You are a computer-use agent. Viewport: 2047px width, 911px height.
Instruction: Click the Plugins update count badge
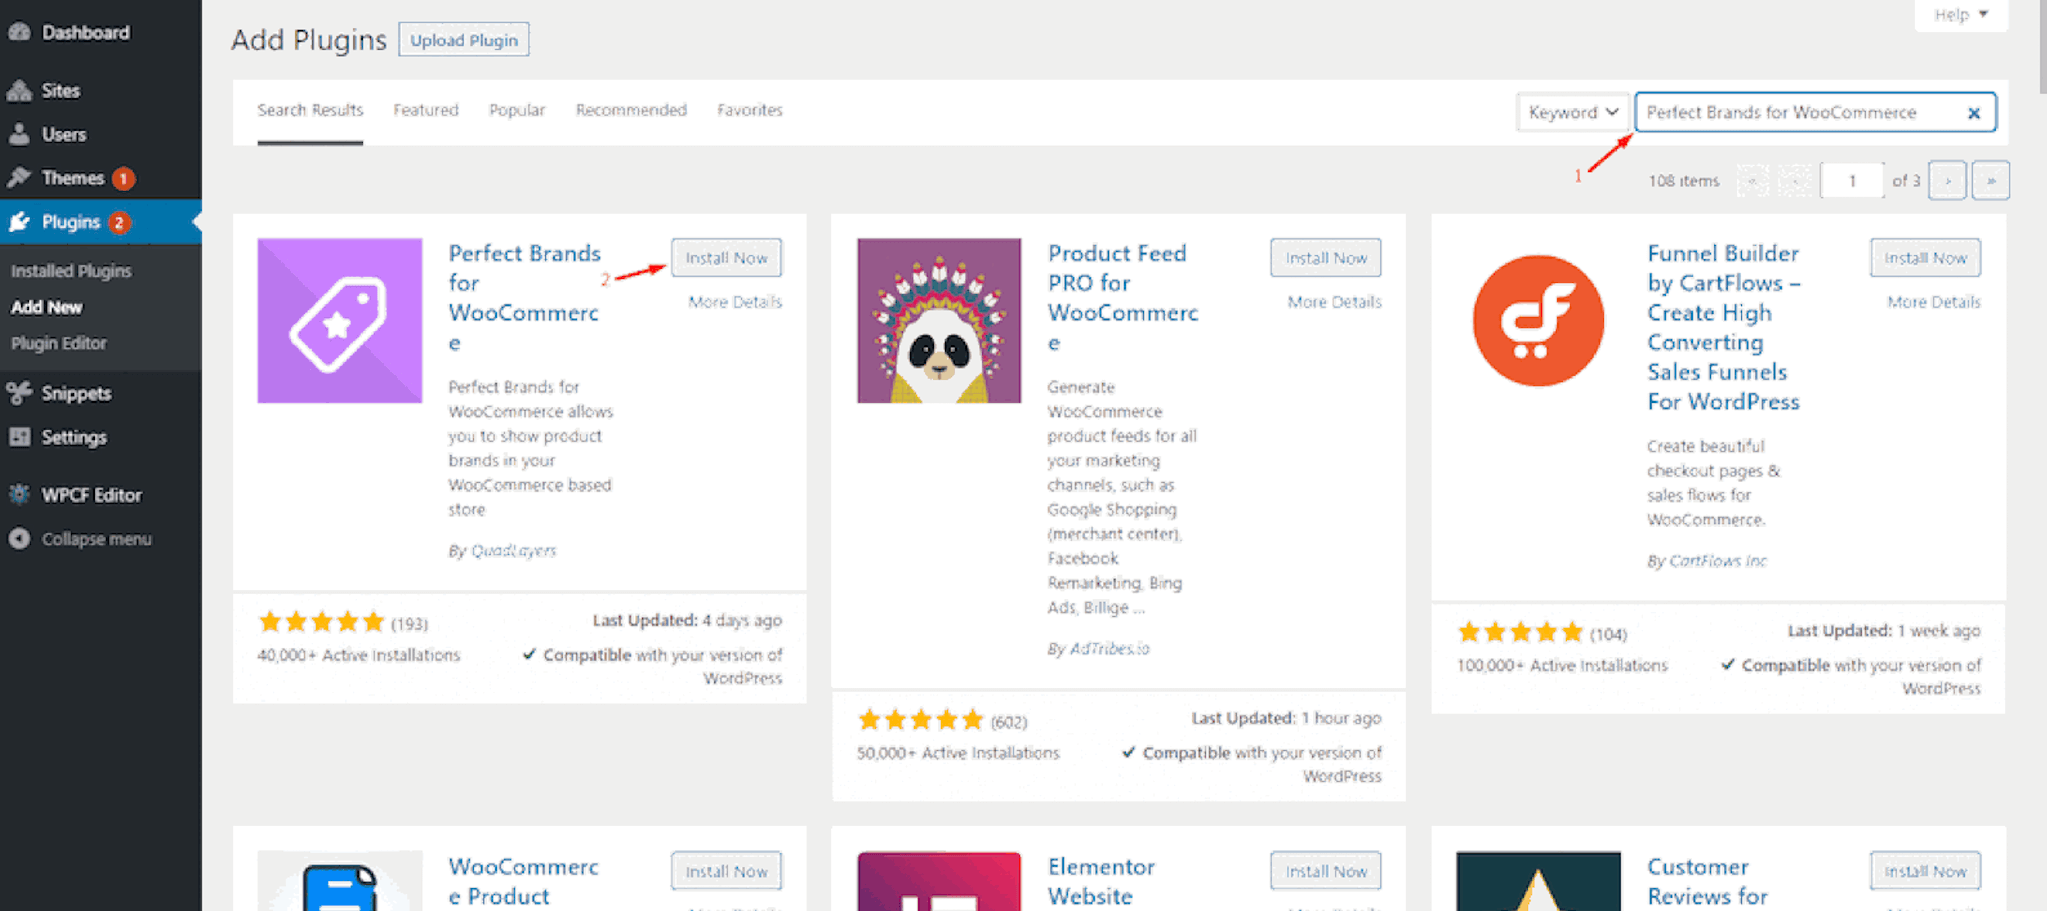[119, 222]
